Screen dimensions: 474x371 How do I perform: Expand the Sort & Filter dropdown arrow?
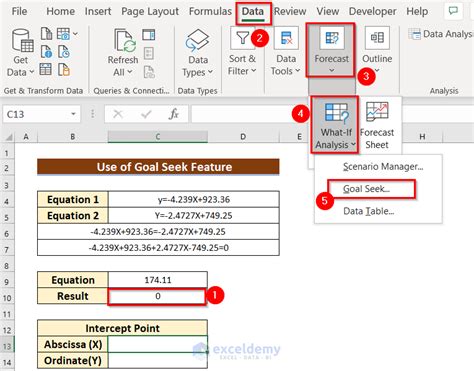[x=254, y=71]
